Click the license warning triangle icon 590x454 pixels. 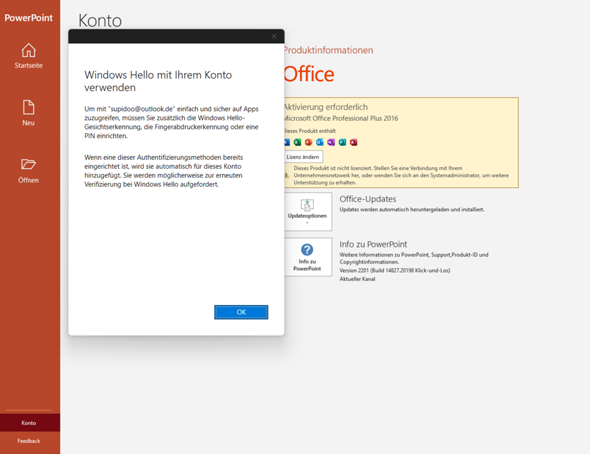click(x=287, y=175)
